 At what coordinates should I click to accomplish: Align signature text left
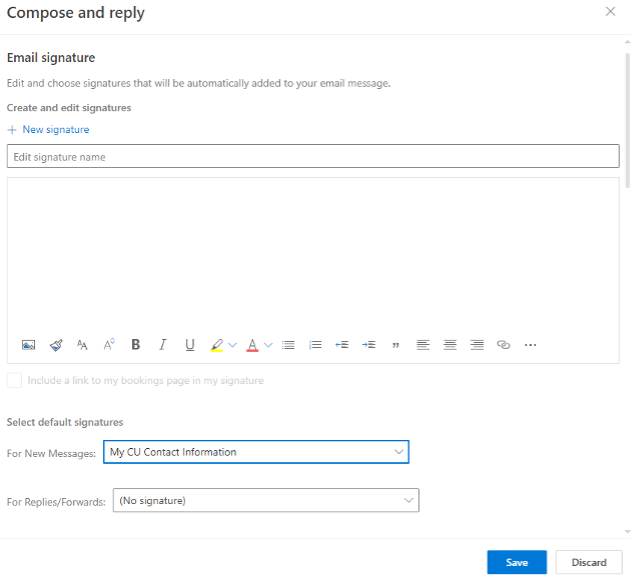click(423, 345)
